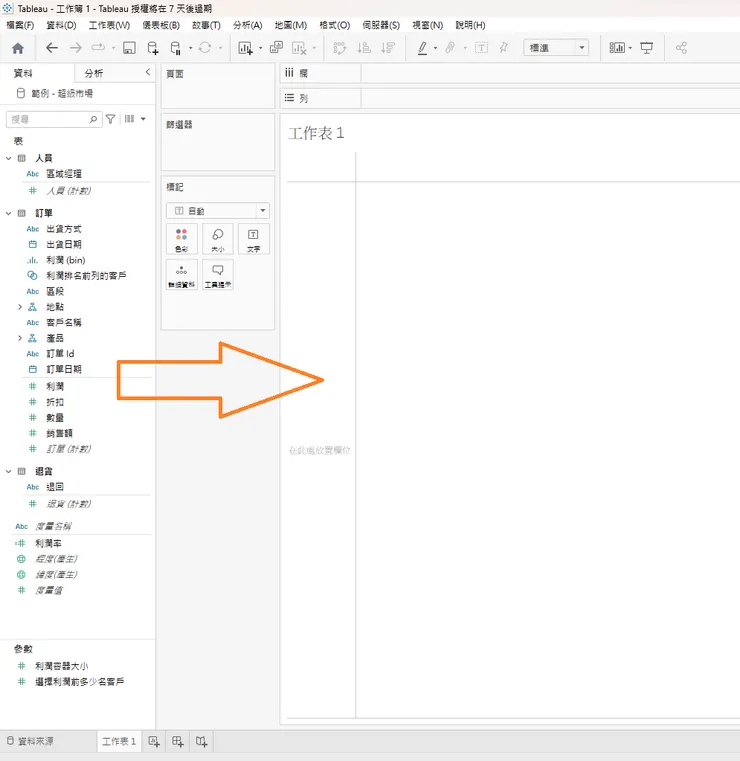Expand the 產品 hierarchy
740x761 pixels.
[x=20, y=338]
